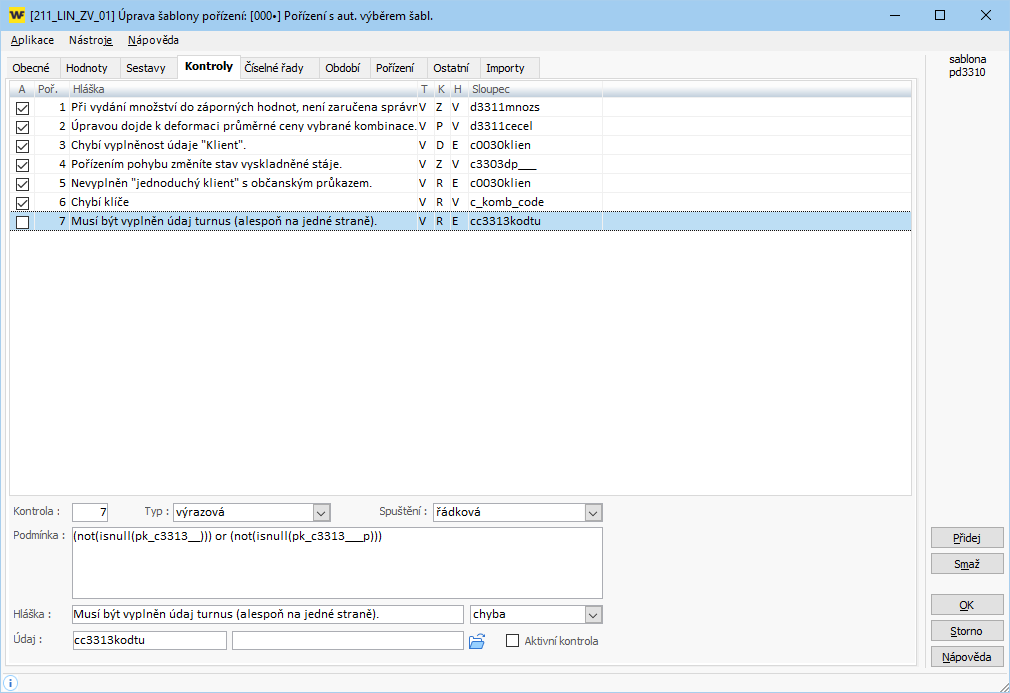1010x693 pixels.
Task: Click into the Podmínka expression field
Action: pos(336,562)
